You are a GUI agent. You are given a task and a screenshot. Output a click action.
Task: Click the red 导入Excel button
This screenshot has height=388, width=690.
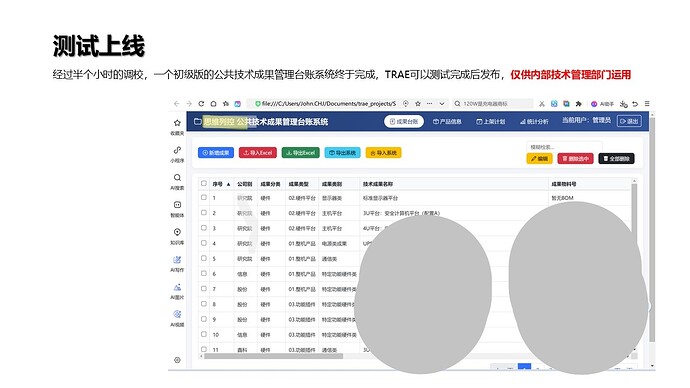click(x=257, y=153)
